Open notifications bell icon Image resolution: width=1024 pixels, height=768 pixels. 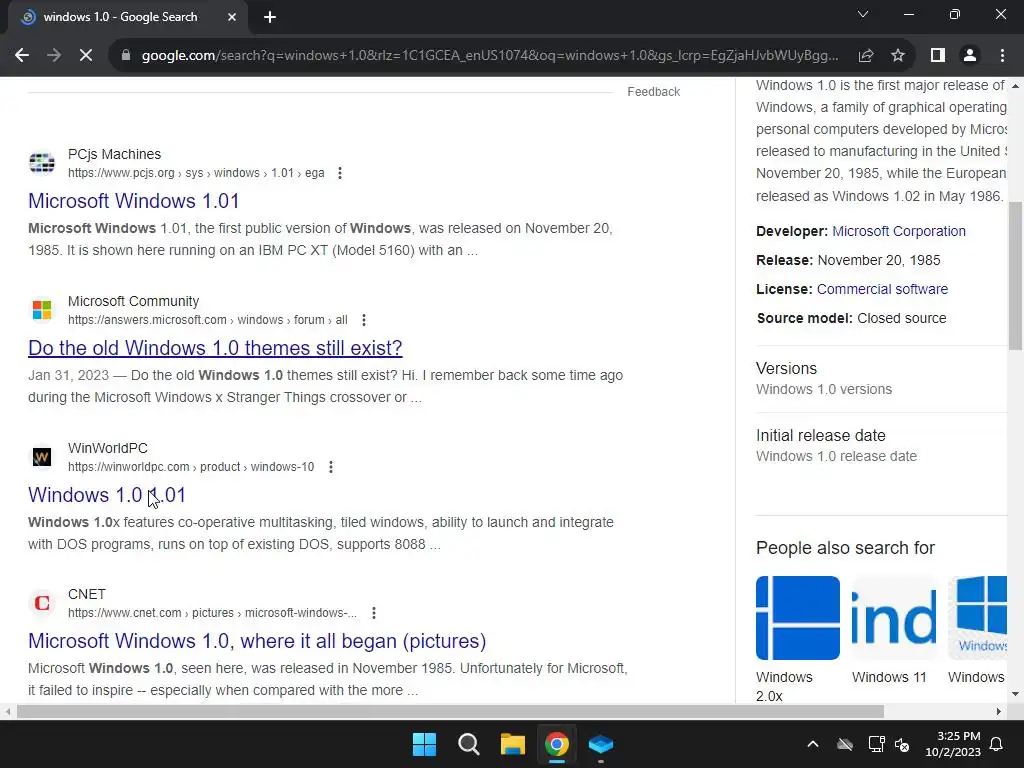tap(997, 744)
